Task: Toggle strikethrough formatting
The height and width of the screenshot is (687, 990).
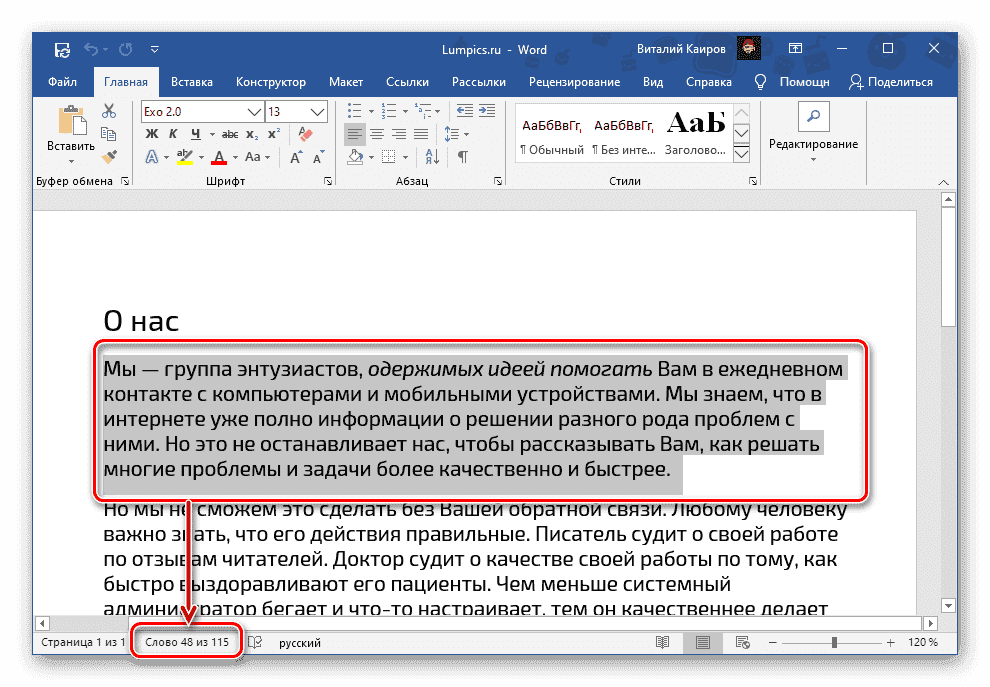Action: 230,133
